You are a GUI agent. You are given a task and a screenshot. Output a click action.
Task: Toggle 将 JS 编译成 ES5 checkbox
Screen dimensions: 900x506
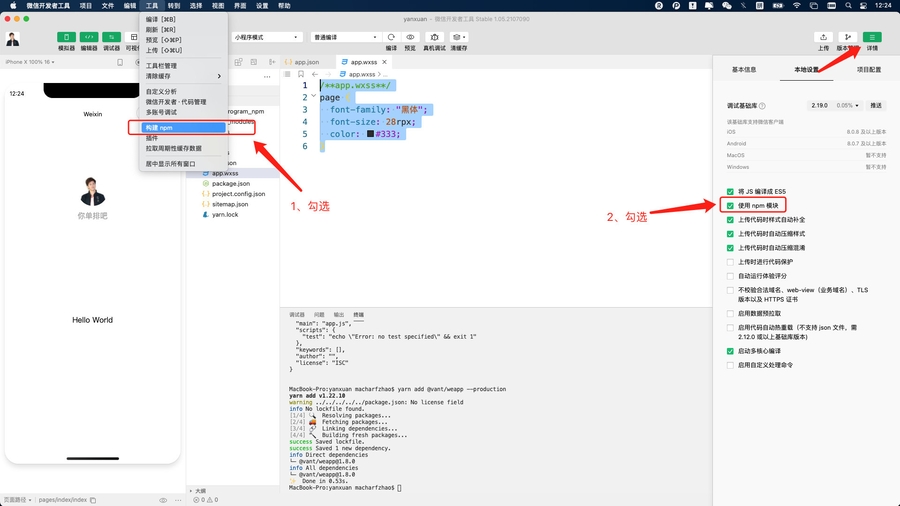click(x=730, y=191)
